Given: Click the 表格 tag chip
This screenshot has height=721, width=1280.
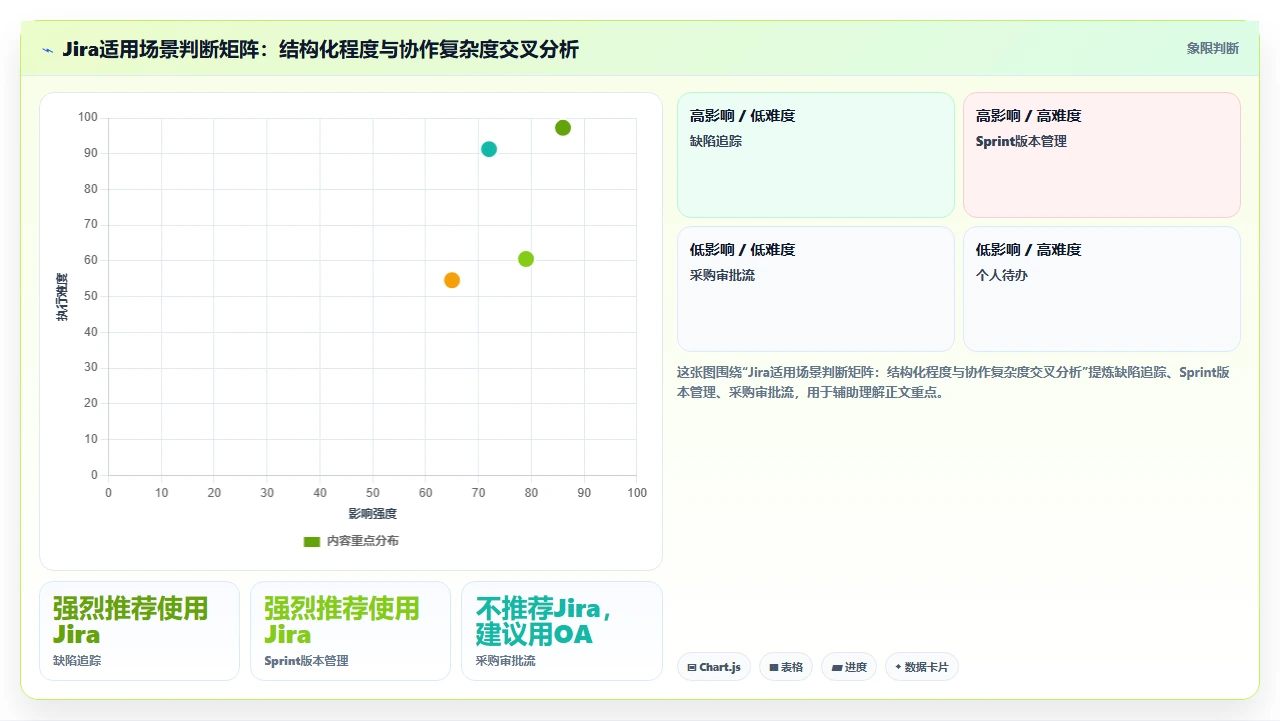Looking at the screenshot, I should click(x=786, y=667).
